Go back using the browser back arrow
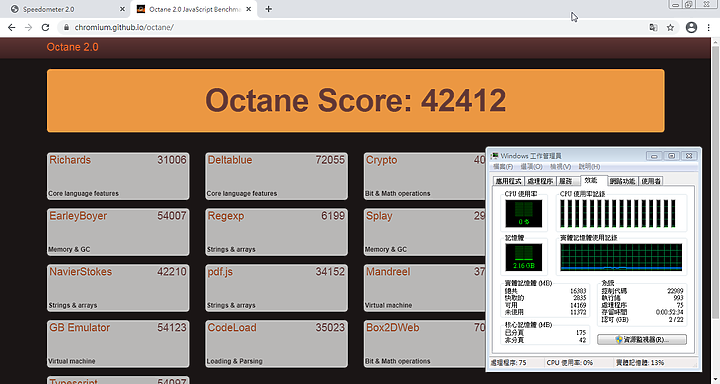Image resolution: width=720 pixels, height=384 pixels. coord(11,28)
